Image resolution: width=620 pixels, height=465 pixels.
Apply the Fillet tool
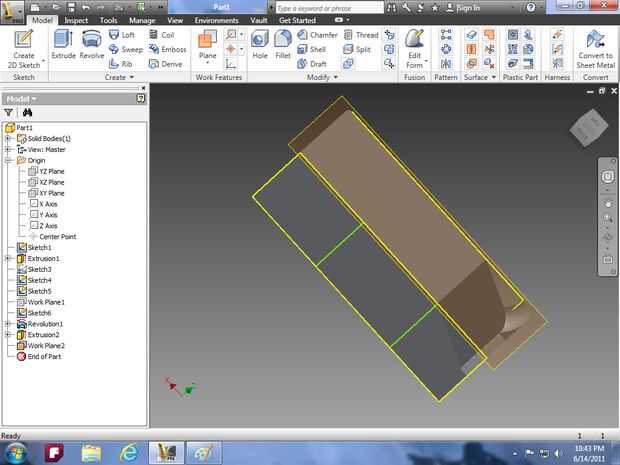point(283,45)
